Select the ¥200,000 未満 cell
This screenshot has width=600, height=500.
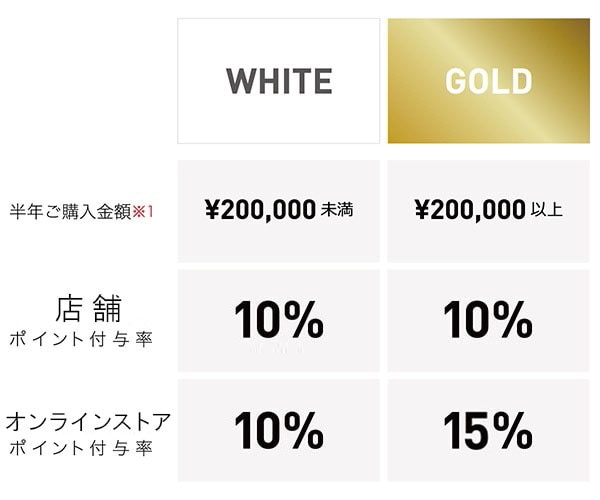[279, 211]
